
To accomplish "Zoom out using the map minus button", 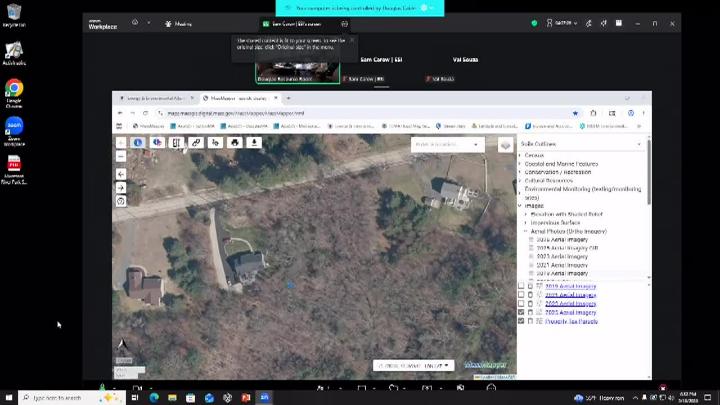I will (x=121, y=157).
